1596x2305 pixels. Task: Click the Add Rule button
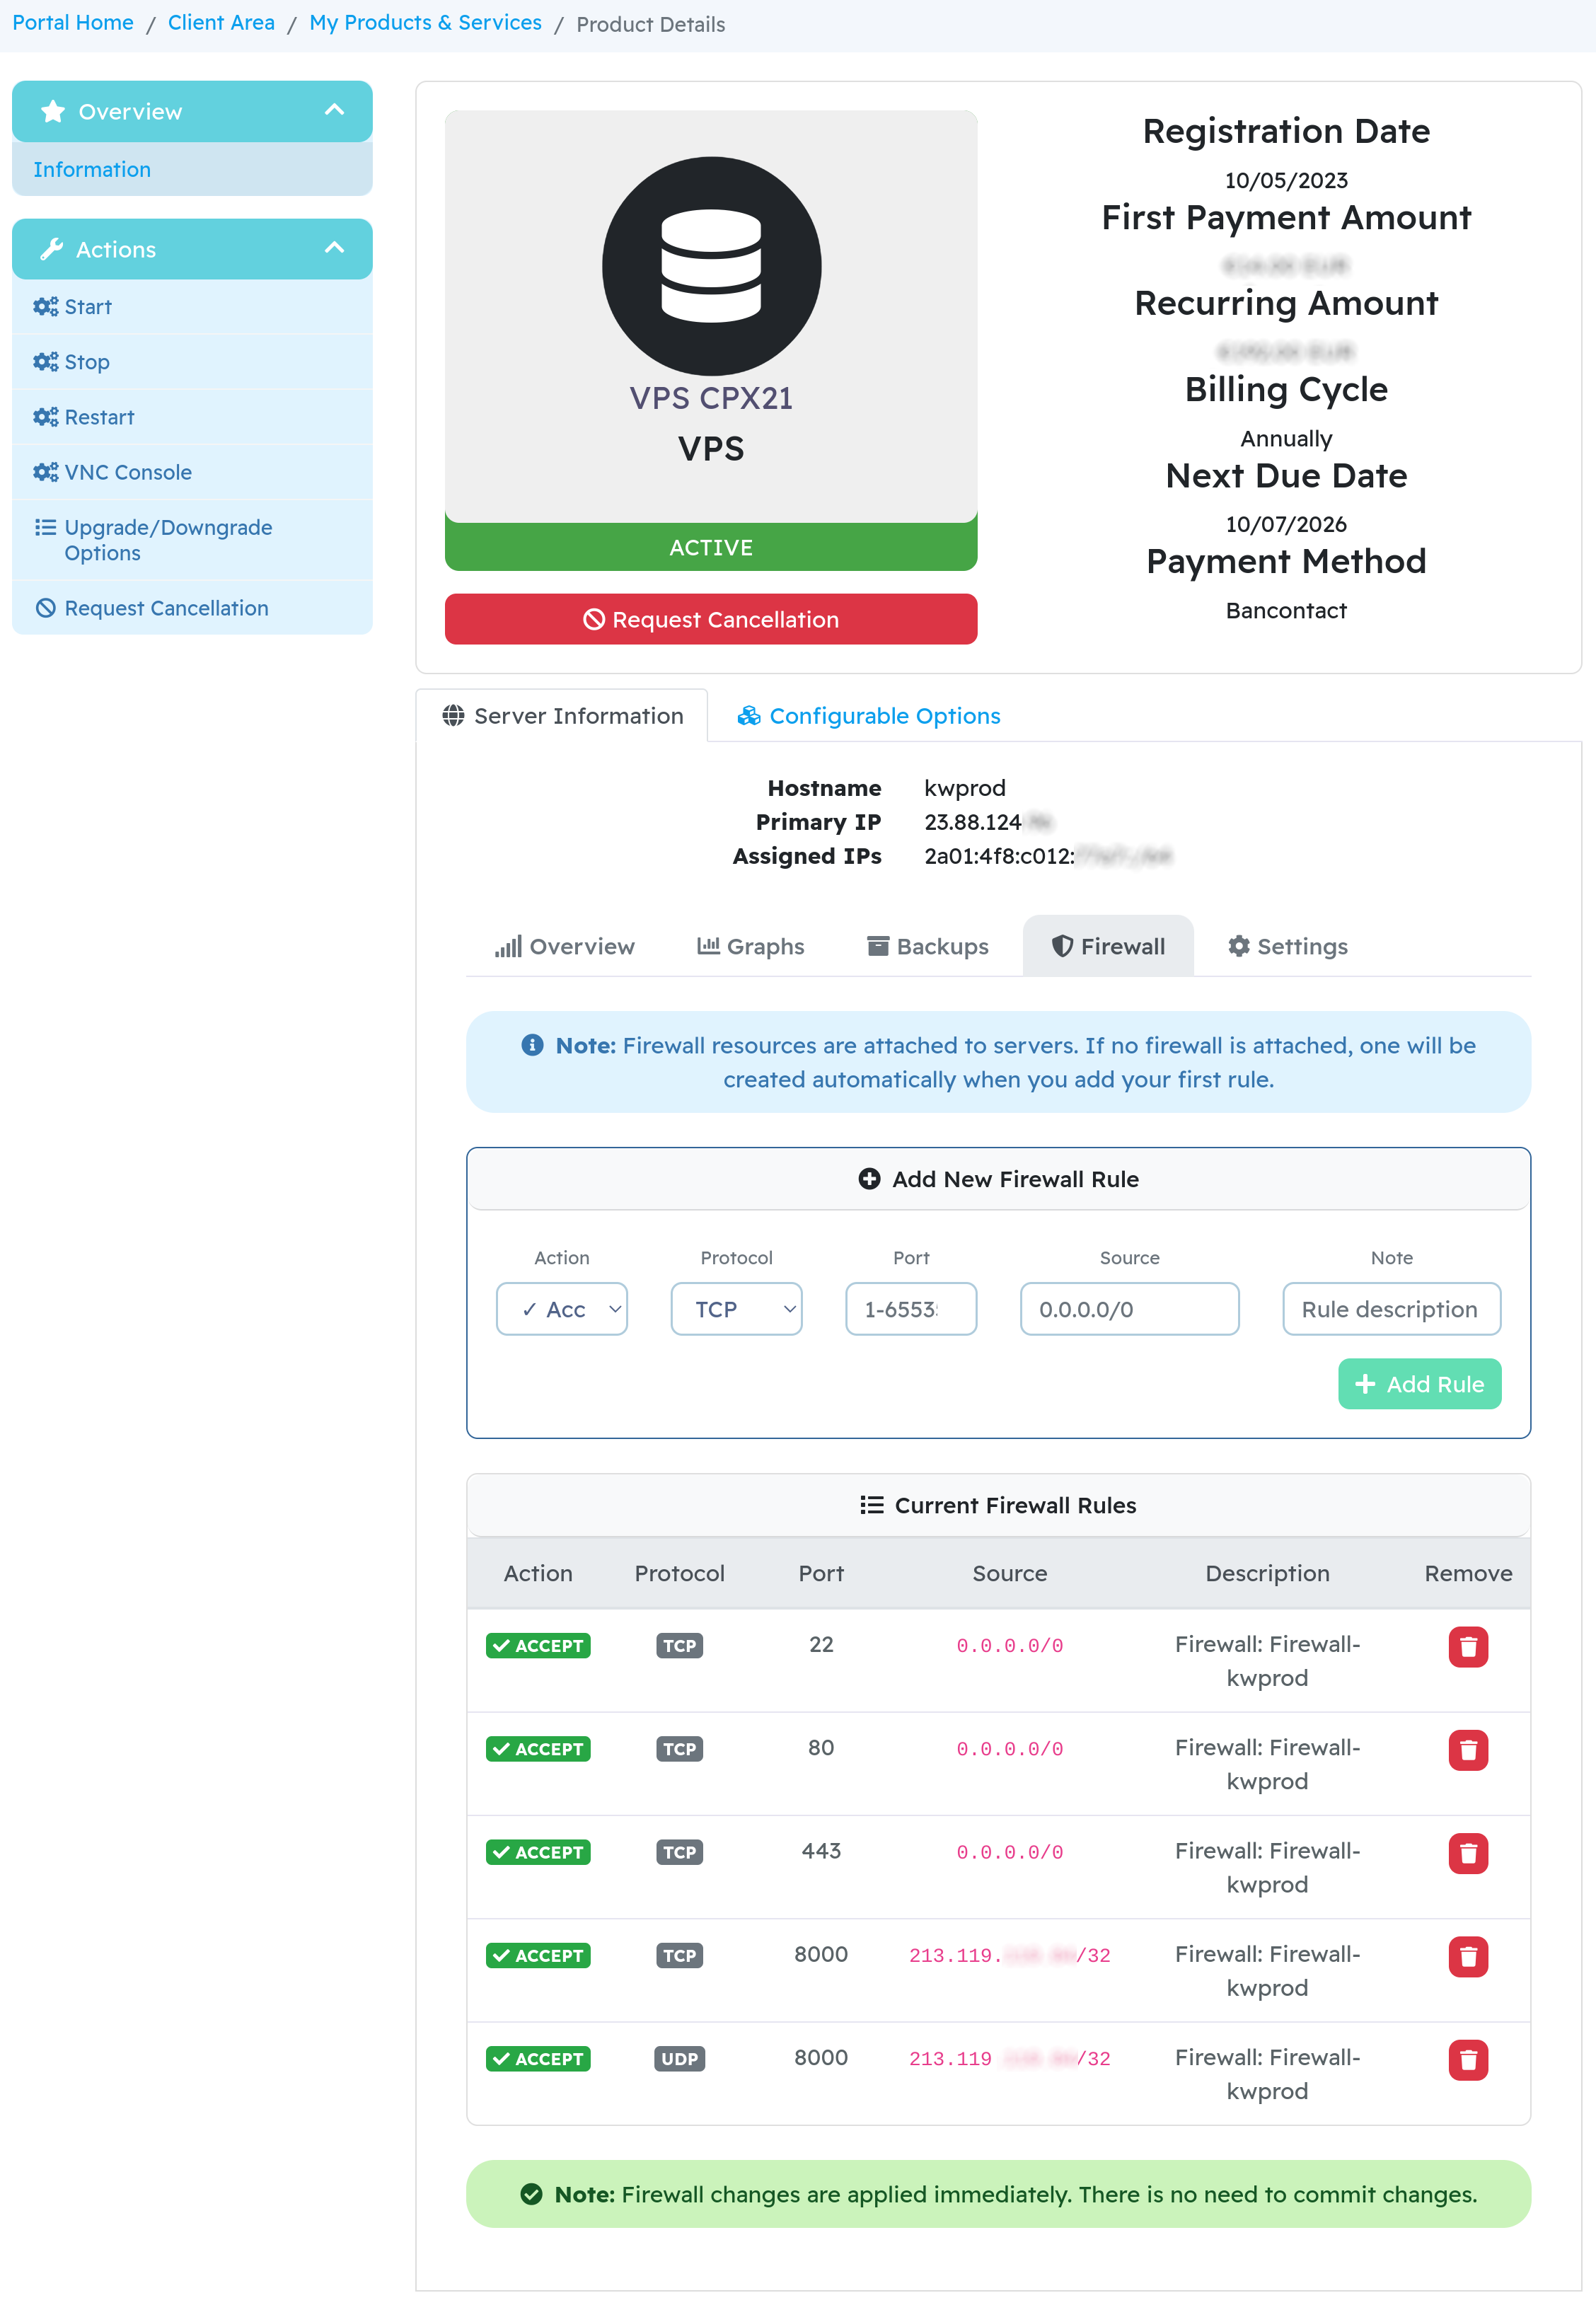coord(1419,1384)
